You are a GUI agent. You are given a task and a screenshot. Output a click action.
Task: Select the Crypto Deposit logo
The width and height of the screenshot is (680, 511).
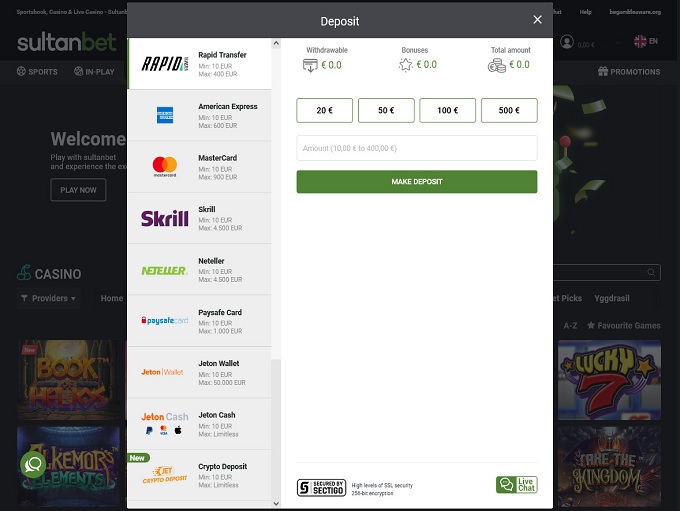[164, 475]
